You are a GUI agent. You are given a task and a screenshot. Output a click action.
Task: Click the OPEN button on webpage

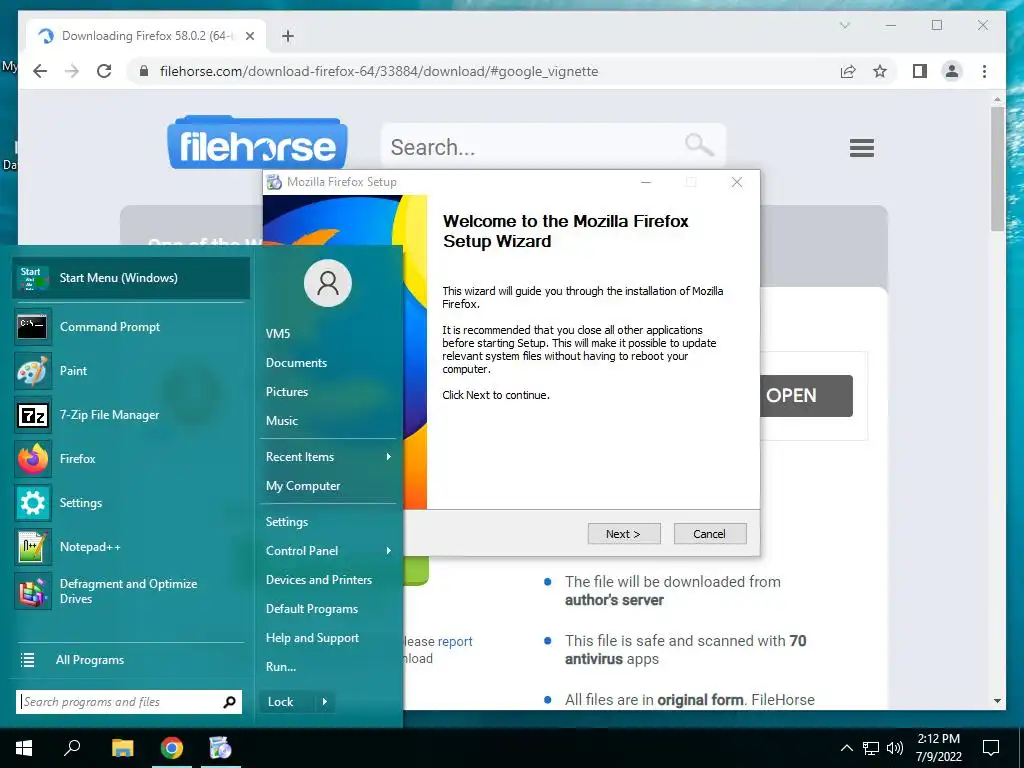[806, 396]
